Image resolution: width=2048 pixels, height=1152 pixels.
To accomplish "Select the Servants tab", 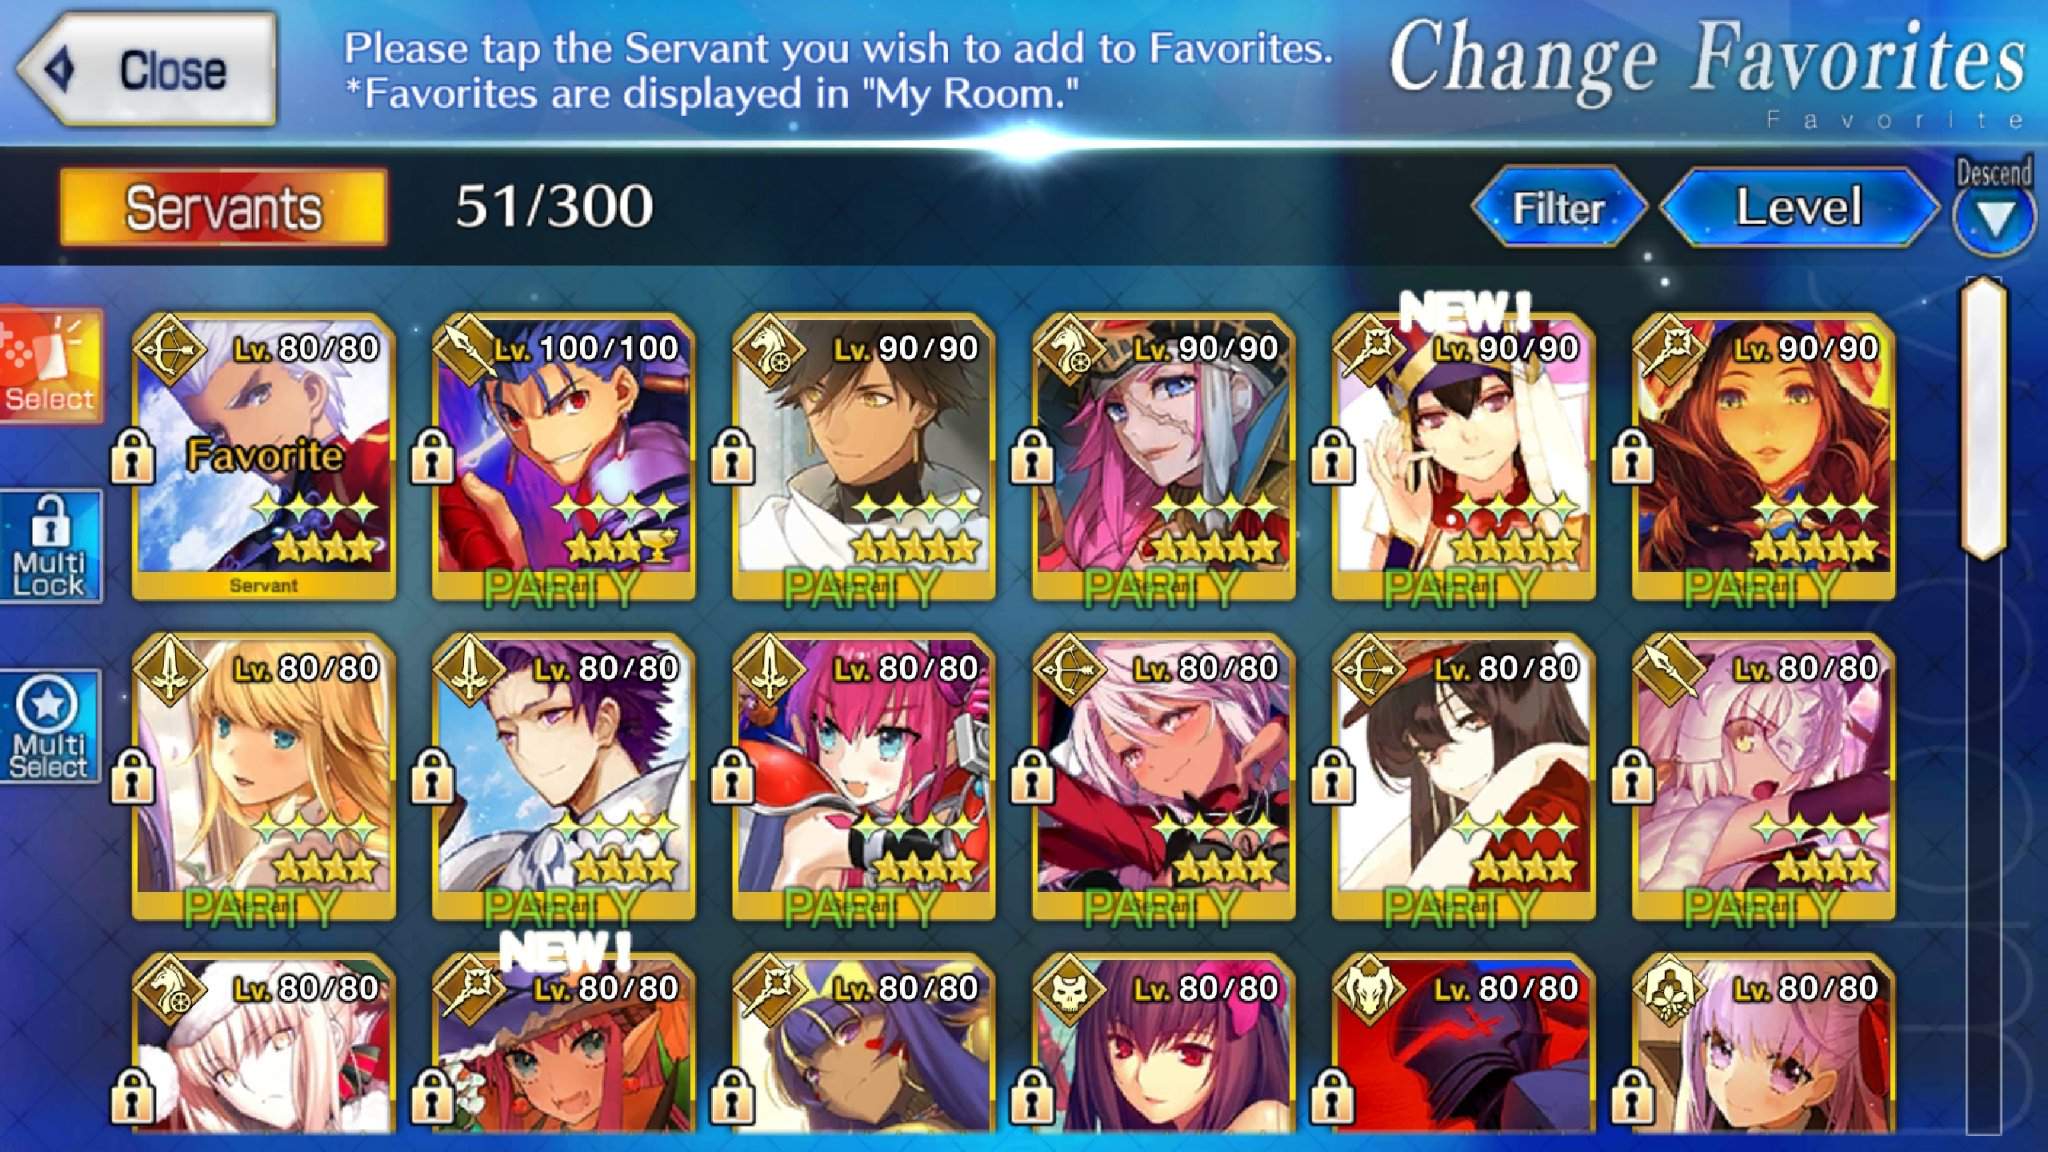I will 223,207.
